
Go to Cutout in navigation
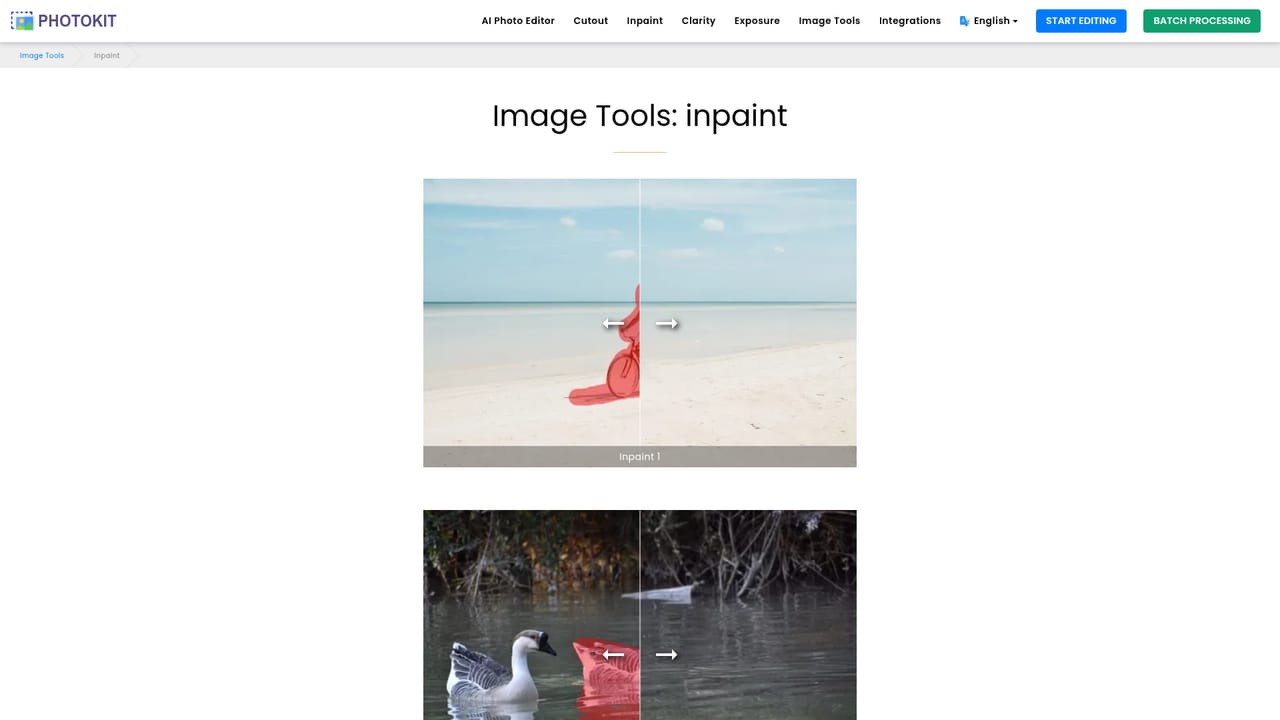[x=591, y=21]
